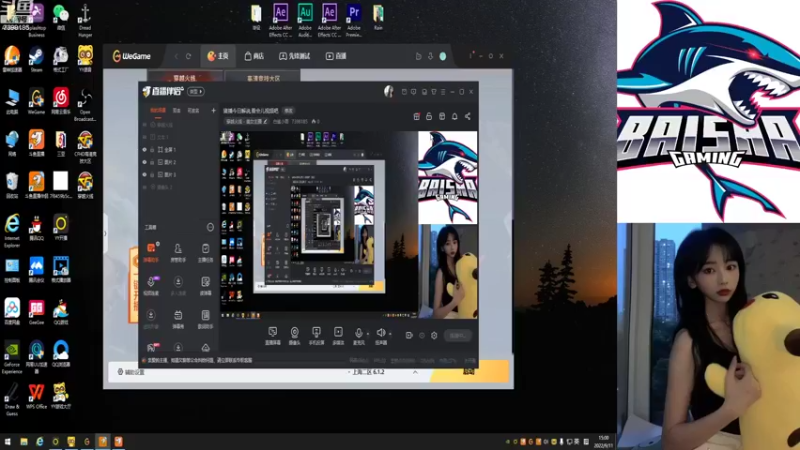Select the first orange scene tab in companion

pyautogui.click(x=158, y=110)
